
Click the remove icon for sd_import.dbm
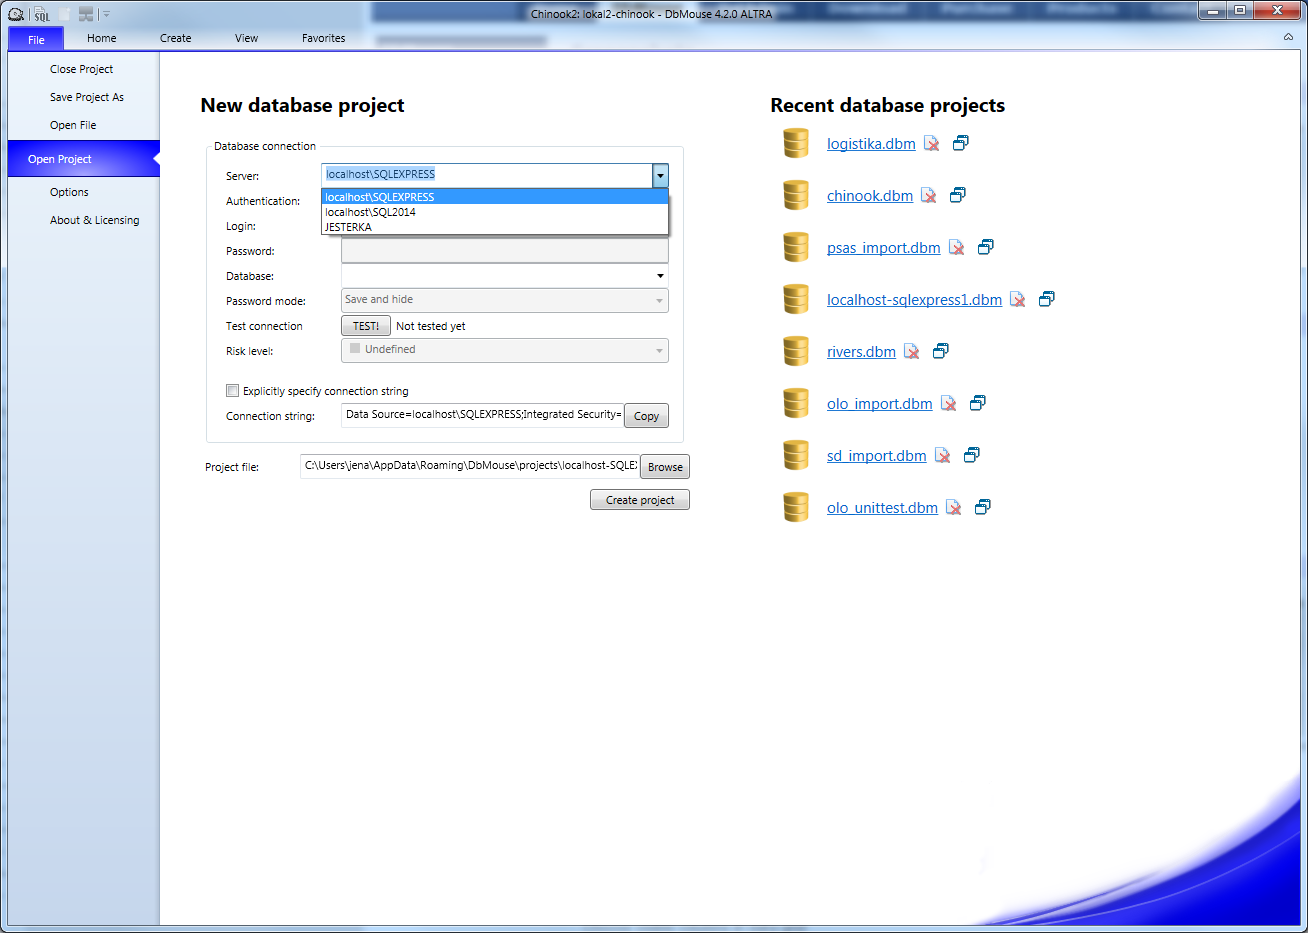(x=942, y=455)
